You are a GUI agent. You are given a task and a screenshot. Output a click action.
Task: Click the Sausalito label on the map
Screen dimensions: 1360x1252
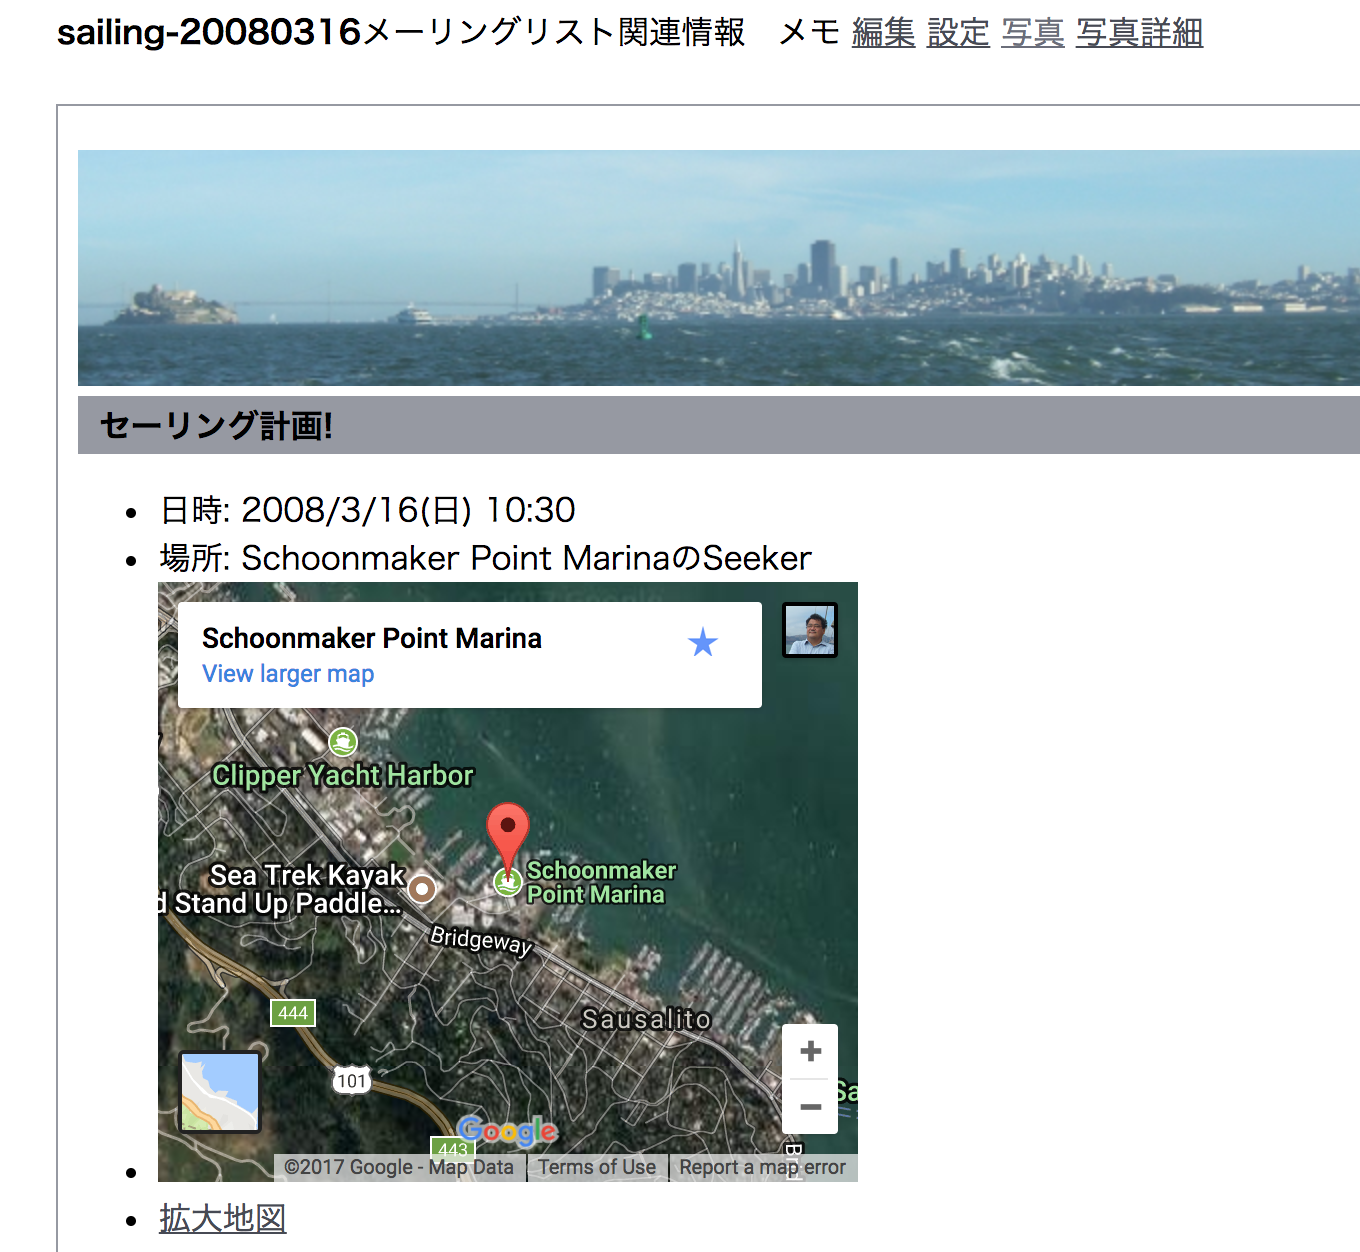[x=646, y=1019]
